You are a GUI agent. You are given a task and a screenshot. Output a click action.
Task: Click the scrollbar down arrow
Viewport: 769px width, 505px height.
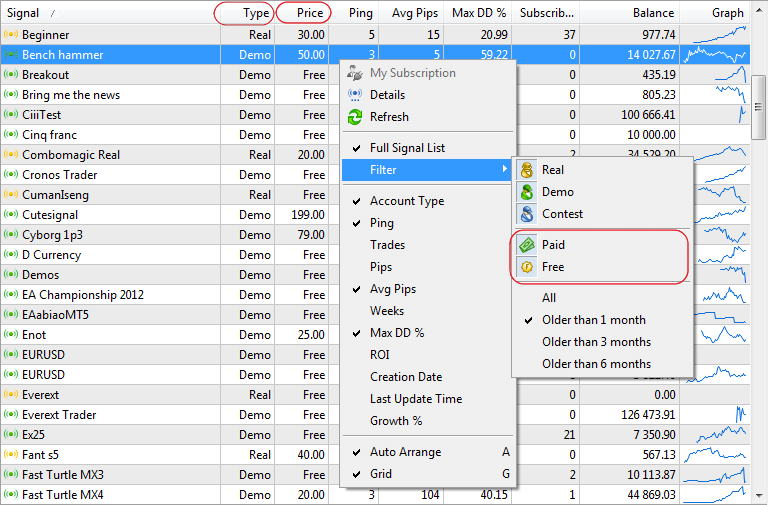click(x=758, y=496)
